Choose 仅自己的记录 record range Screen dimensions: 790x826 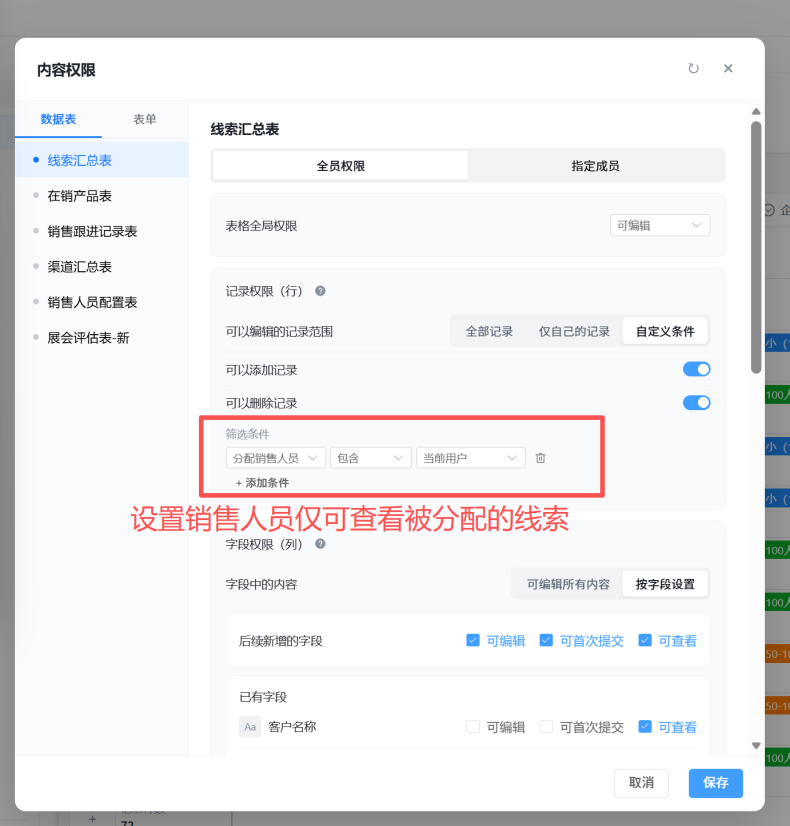(x=574, y=331)
